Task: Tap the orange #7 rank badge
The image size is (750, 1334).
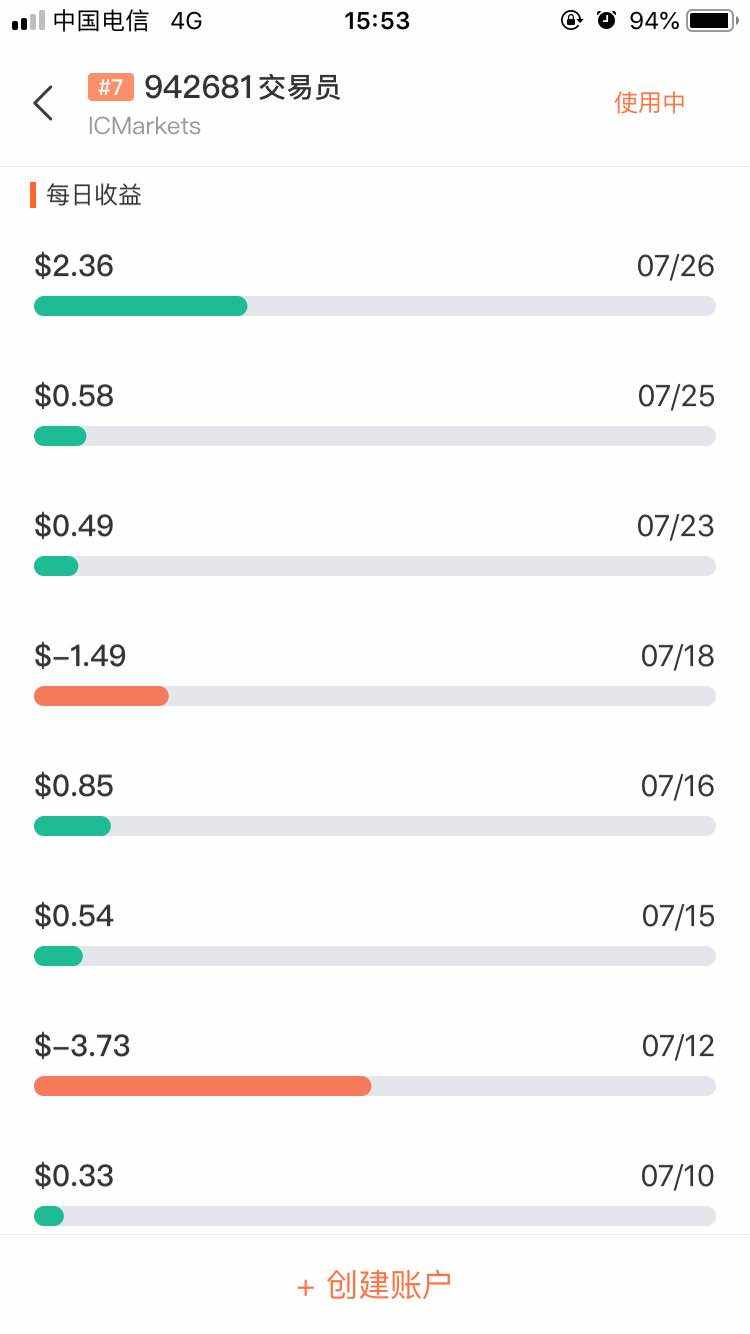Action: (110, 88)
